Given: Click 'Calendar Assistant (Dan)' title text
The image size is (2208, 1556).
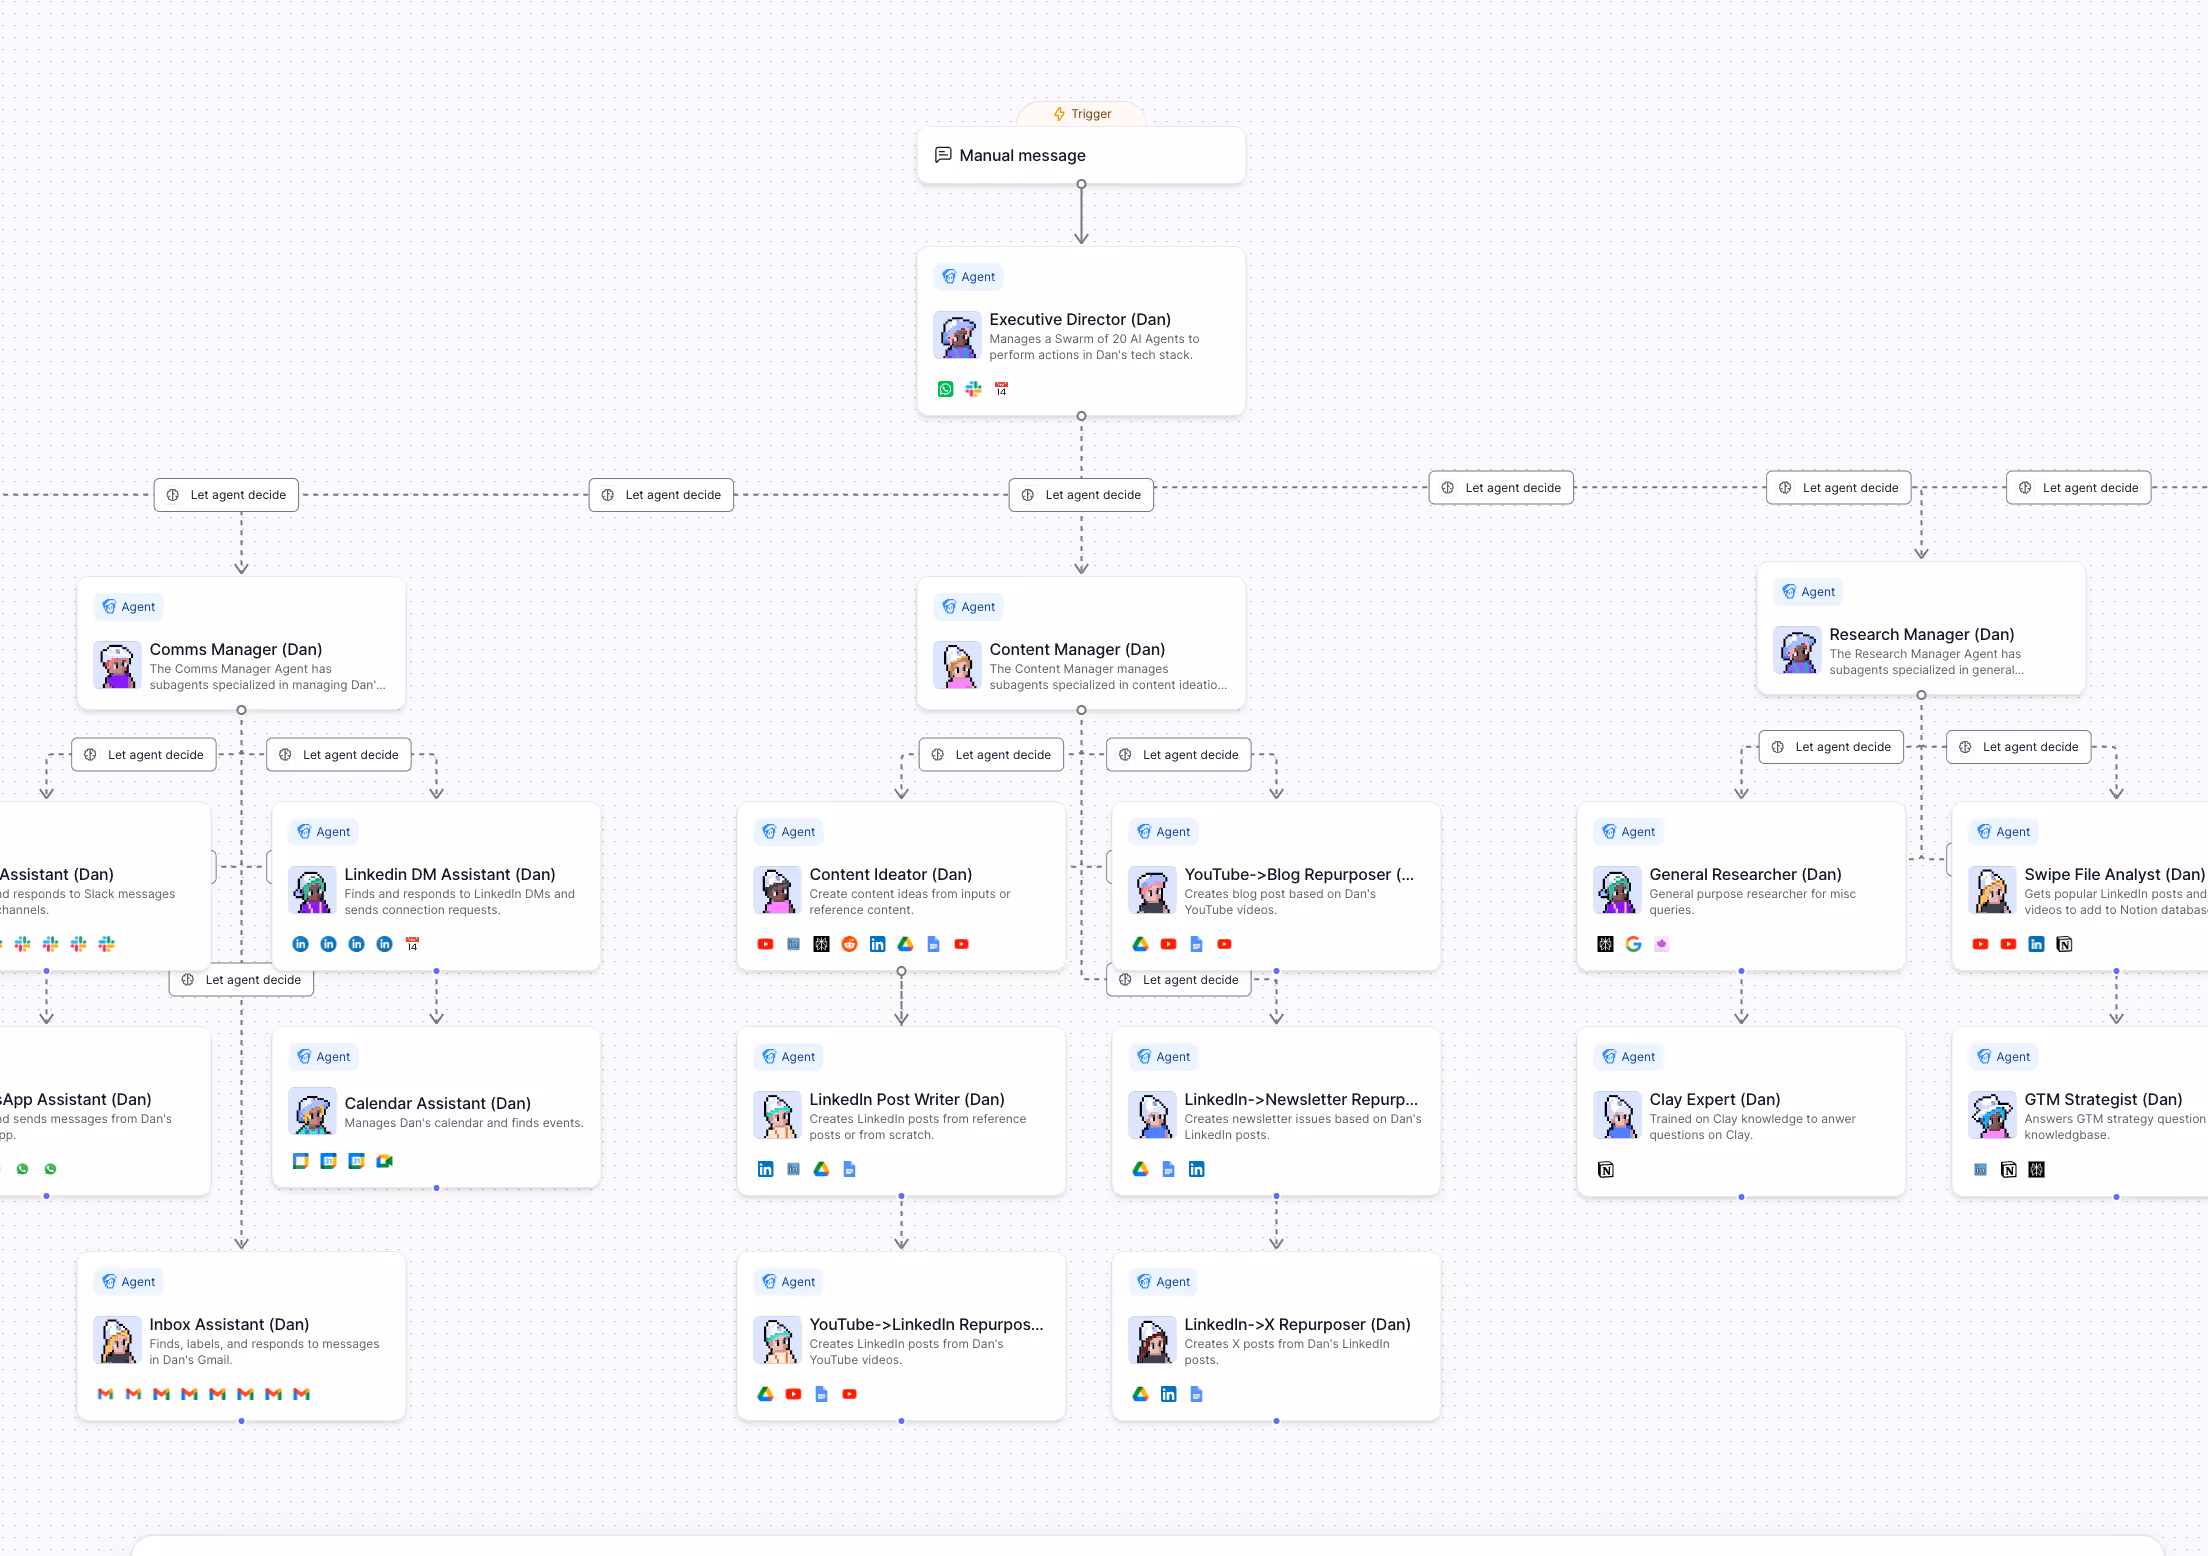Looking at the screenshot, I should pos(437,1103).
